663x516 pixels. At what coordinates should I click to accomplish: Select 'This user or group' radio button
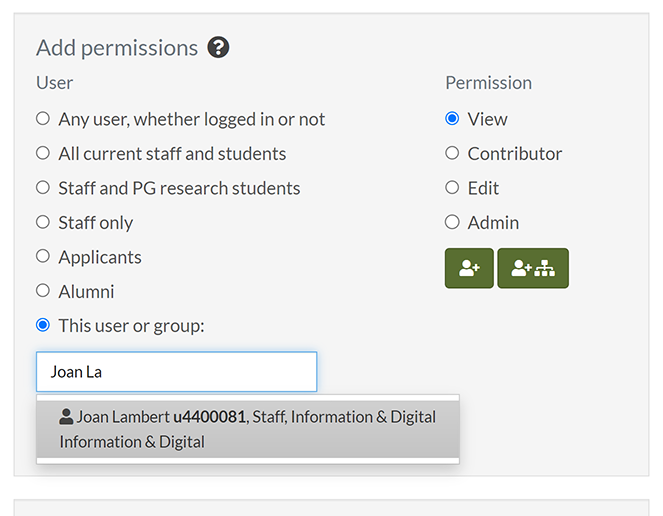point(43,326)
